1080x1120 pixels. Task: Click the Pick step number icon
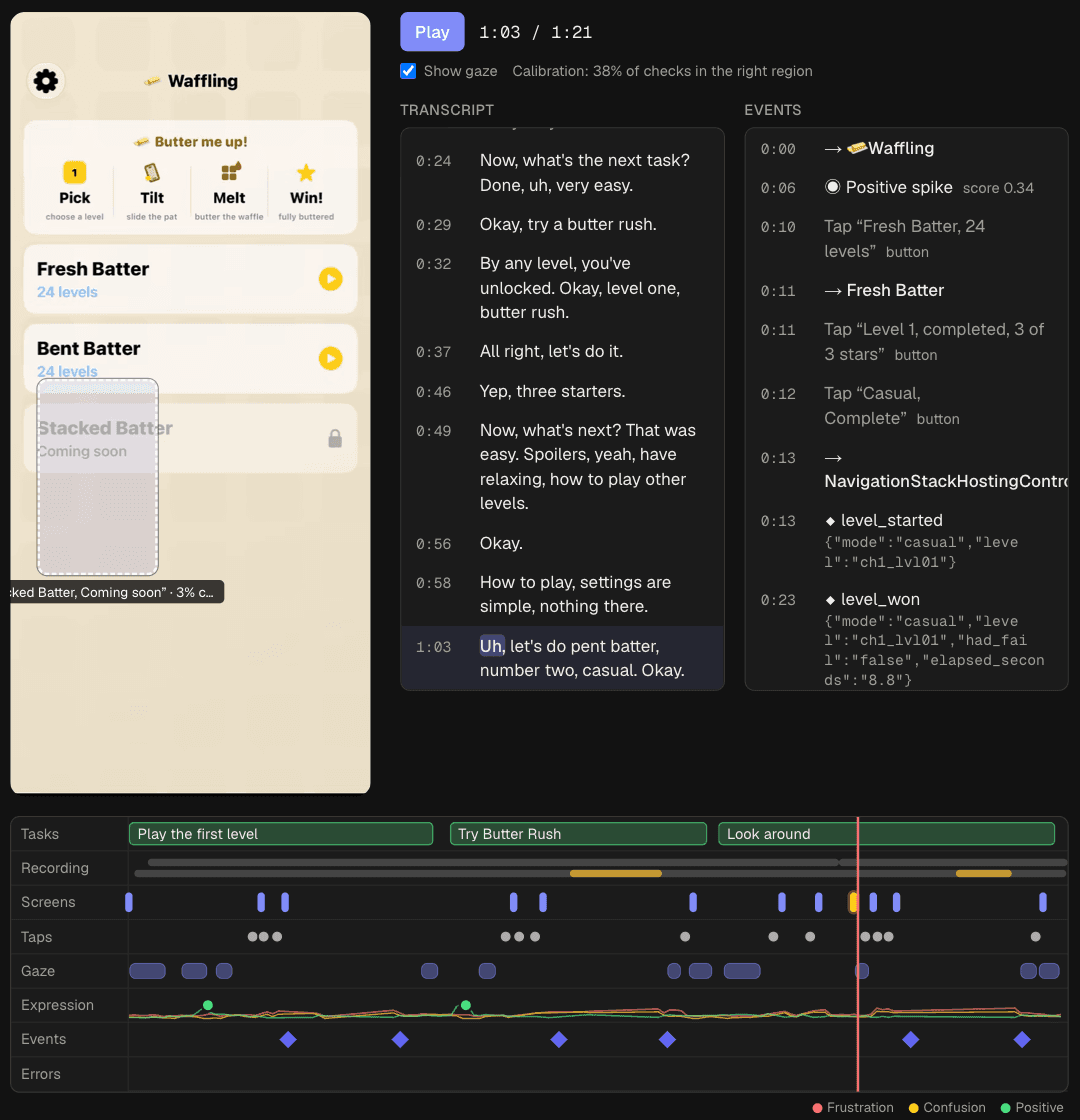74,172
